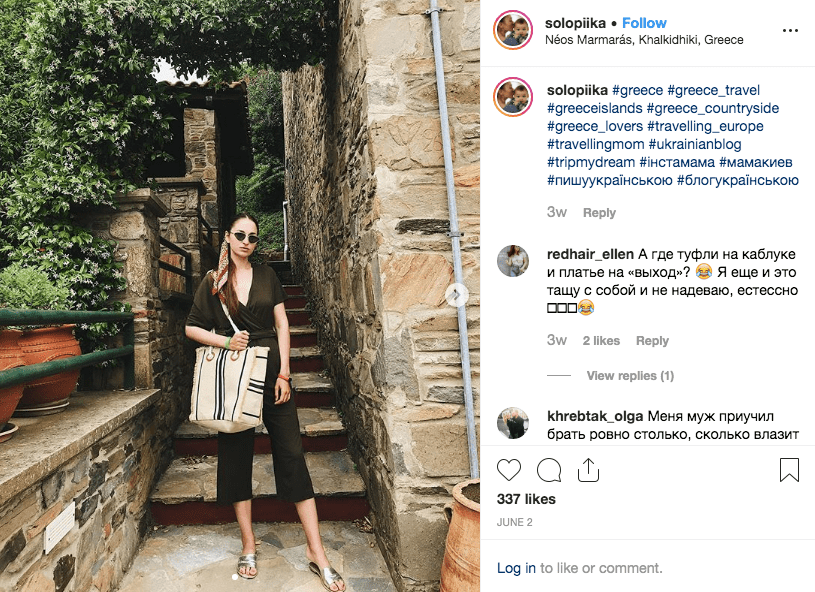This screenshot has height=592, width=815.
Task: Expand View replies (1)
Action: [630, 375]
